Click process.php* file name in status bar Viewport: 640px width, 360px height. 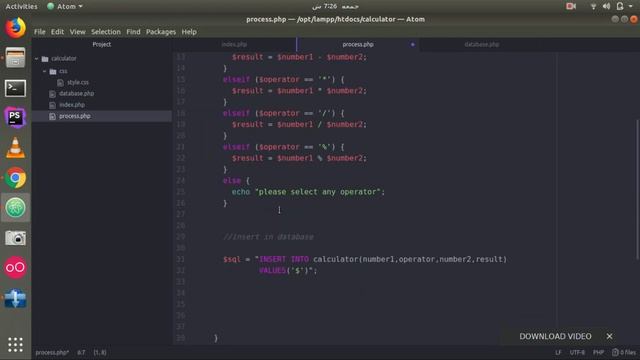52,352
